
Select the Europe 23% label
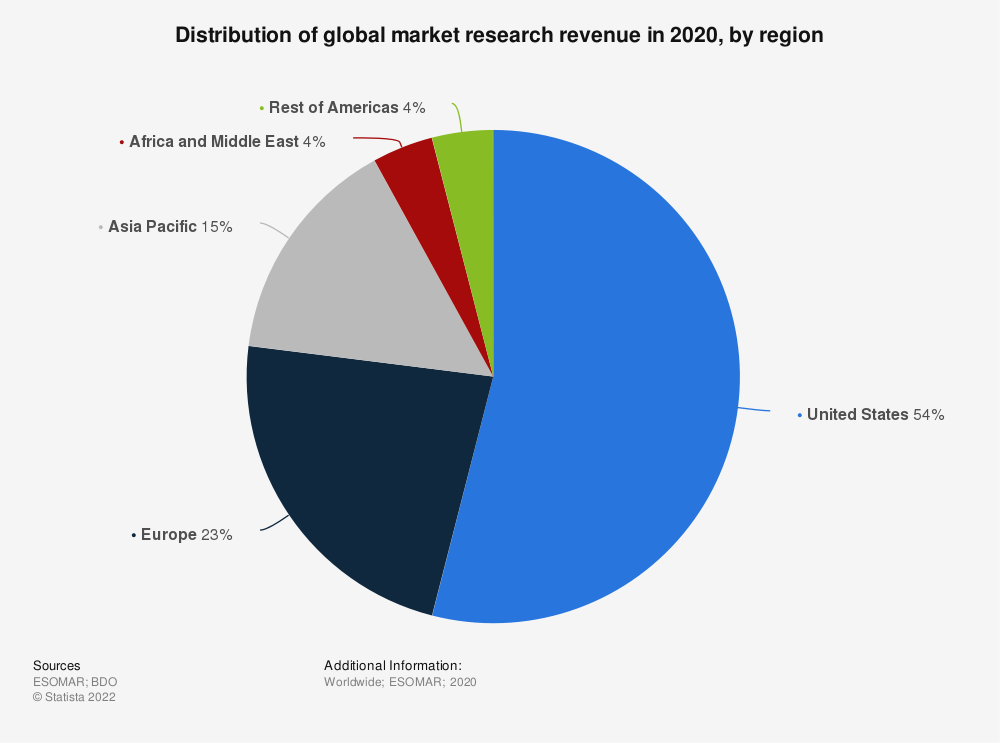click(186, 535)
